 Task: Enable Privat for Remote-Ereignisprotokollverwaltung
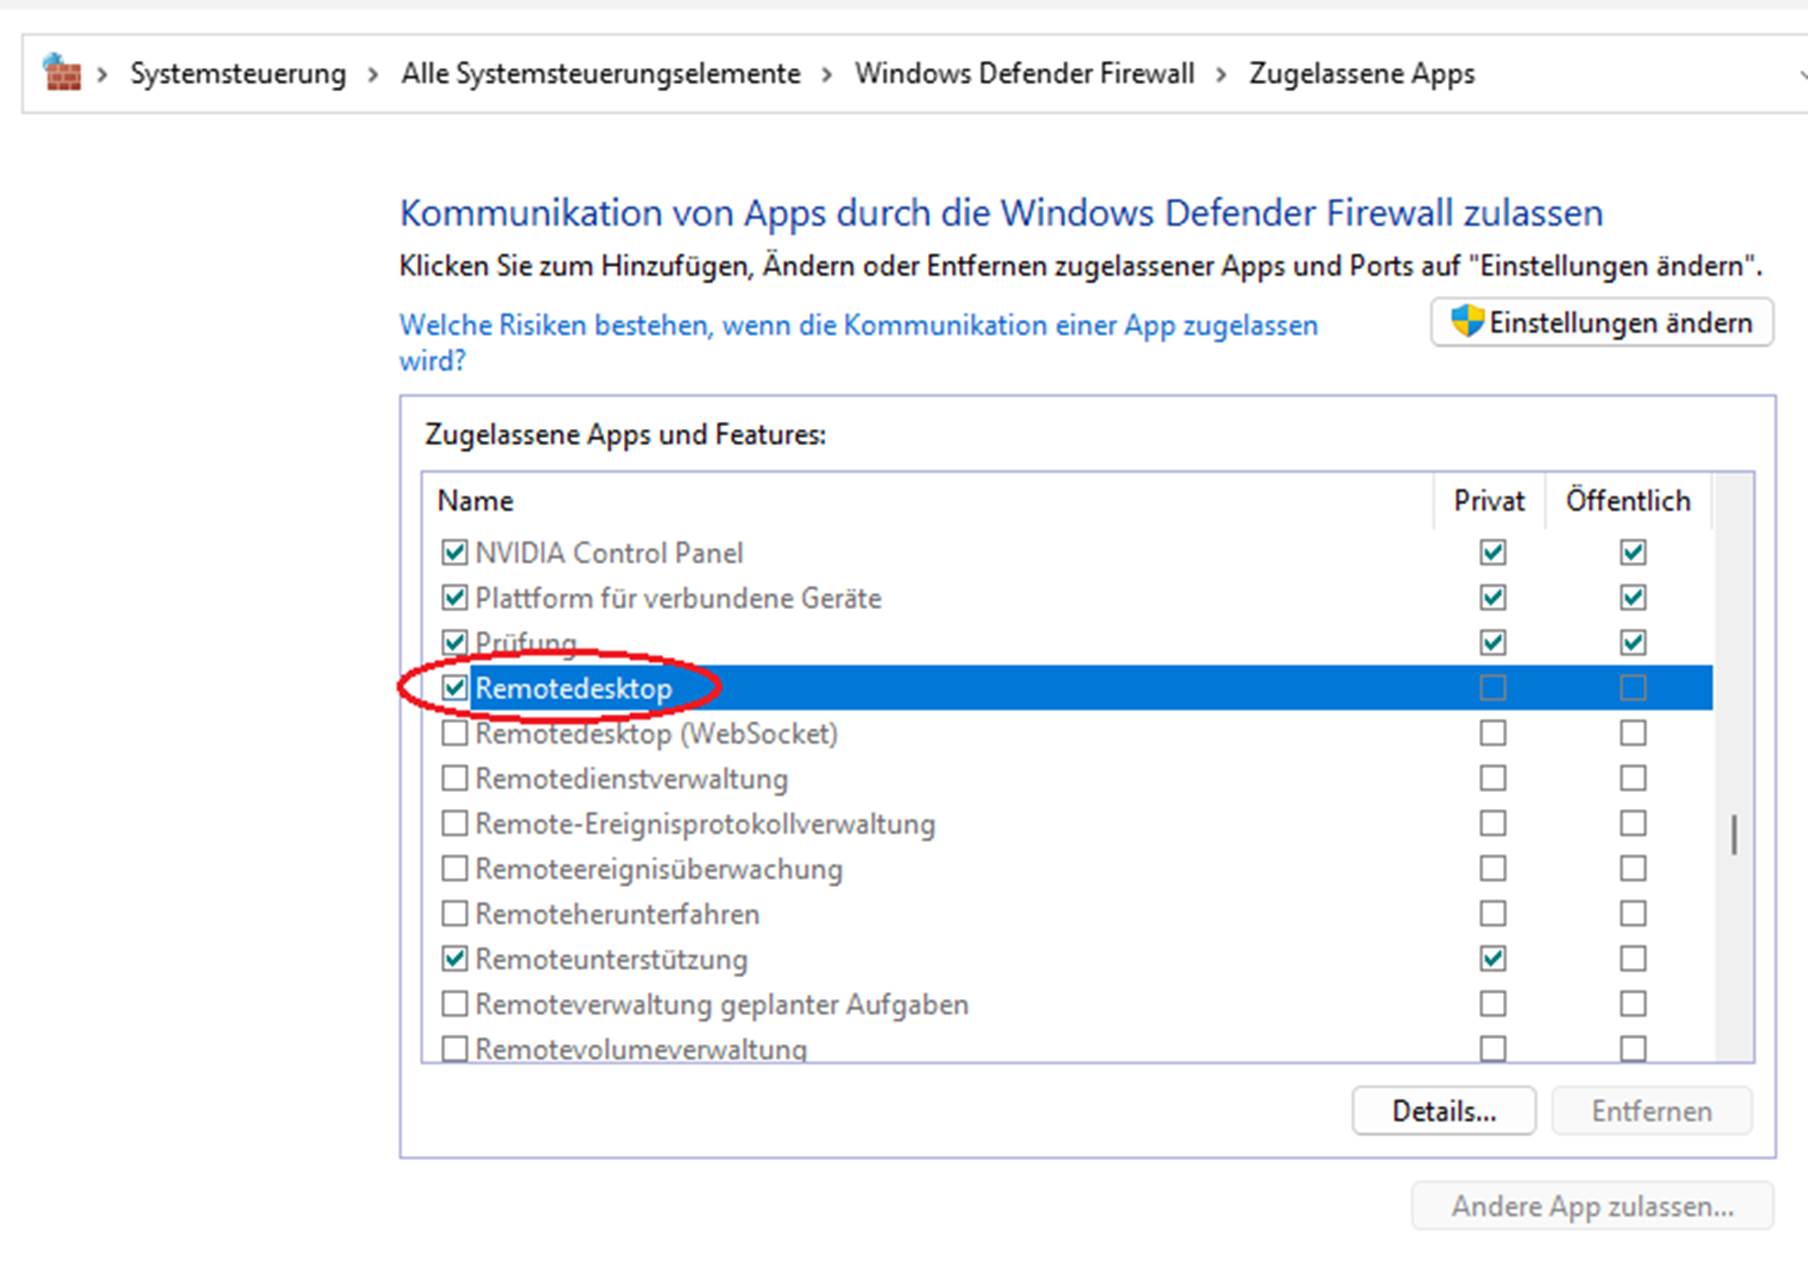pos(1493,823)
